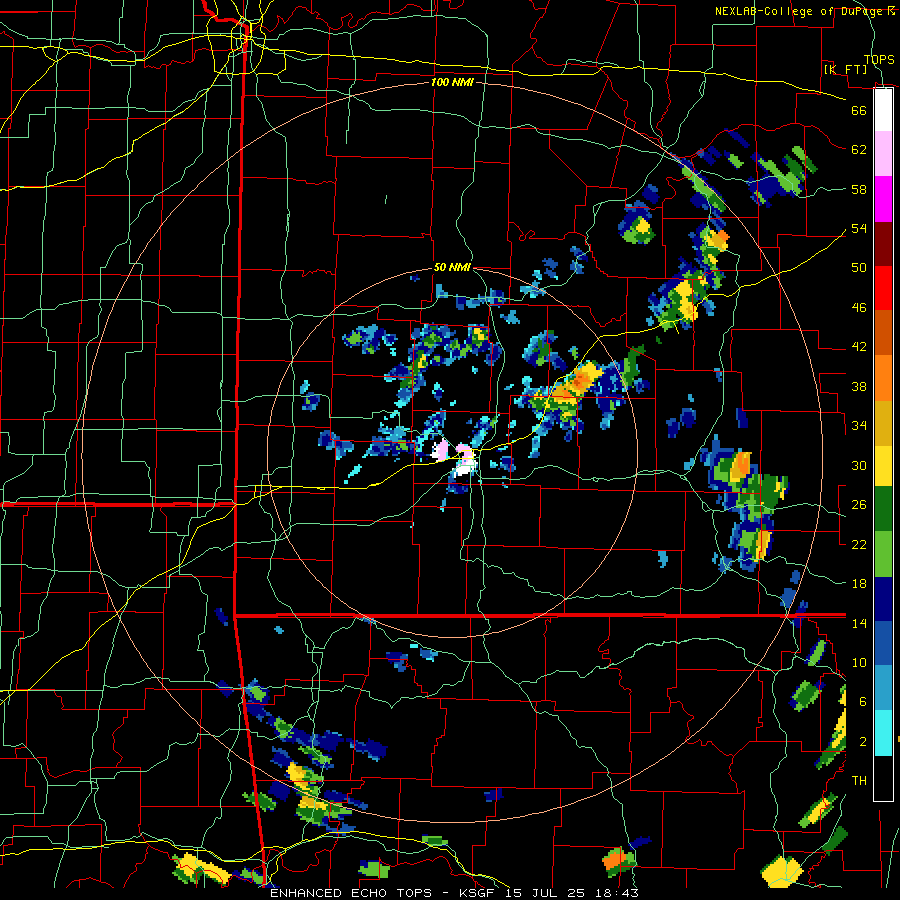Pick the cyan legend swatch near 2
The width and height of the screenshot is (900, 900).
pyautogui.click(x=883, y=733)
